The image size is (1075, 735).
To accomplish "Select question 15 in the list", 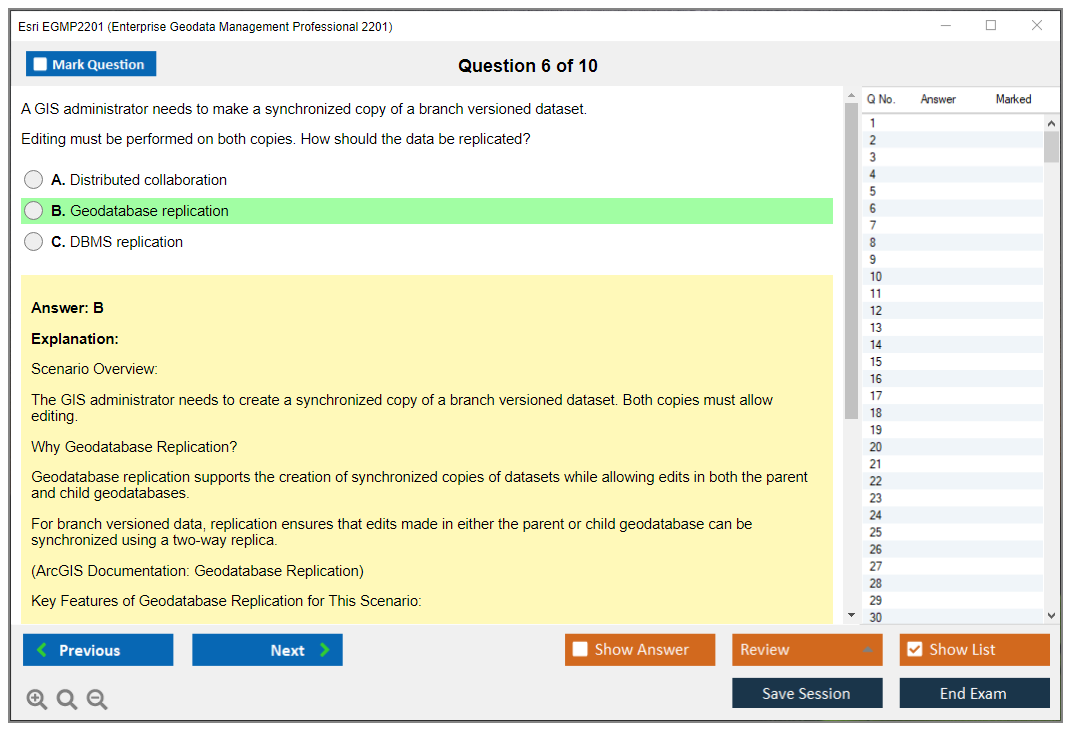I will pos(953,361).
